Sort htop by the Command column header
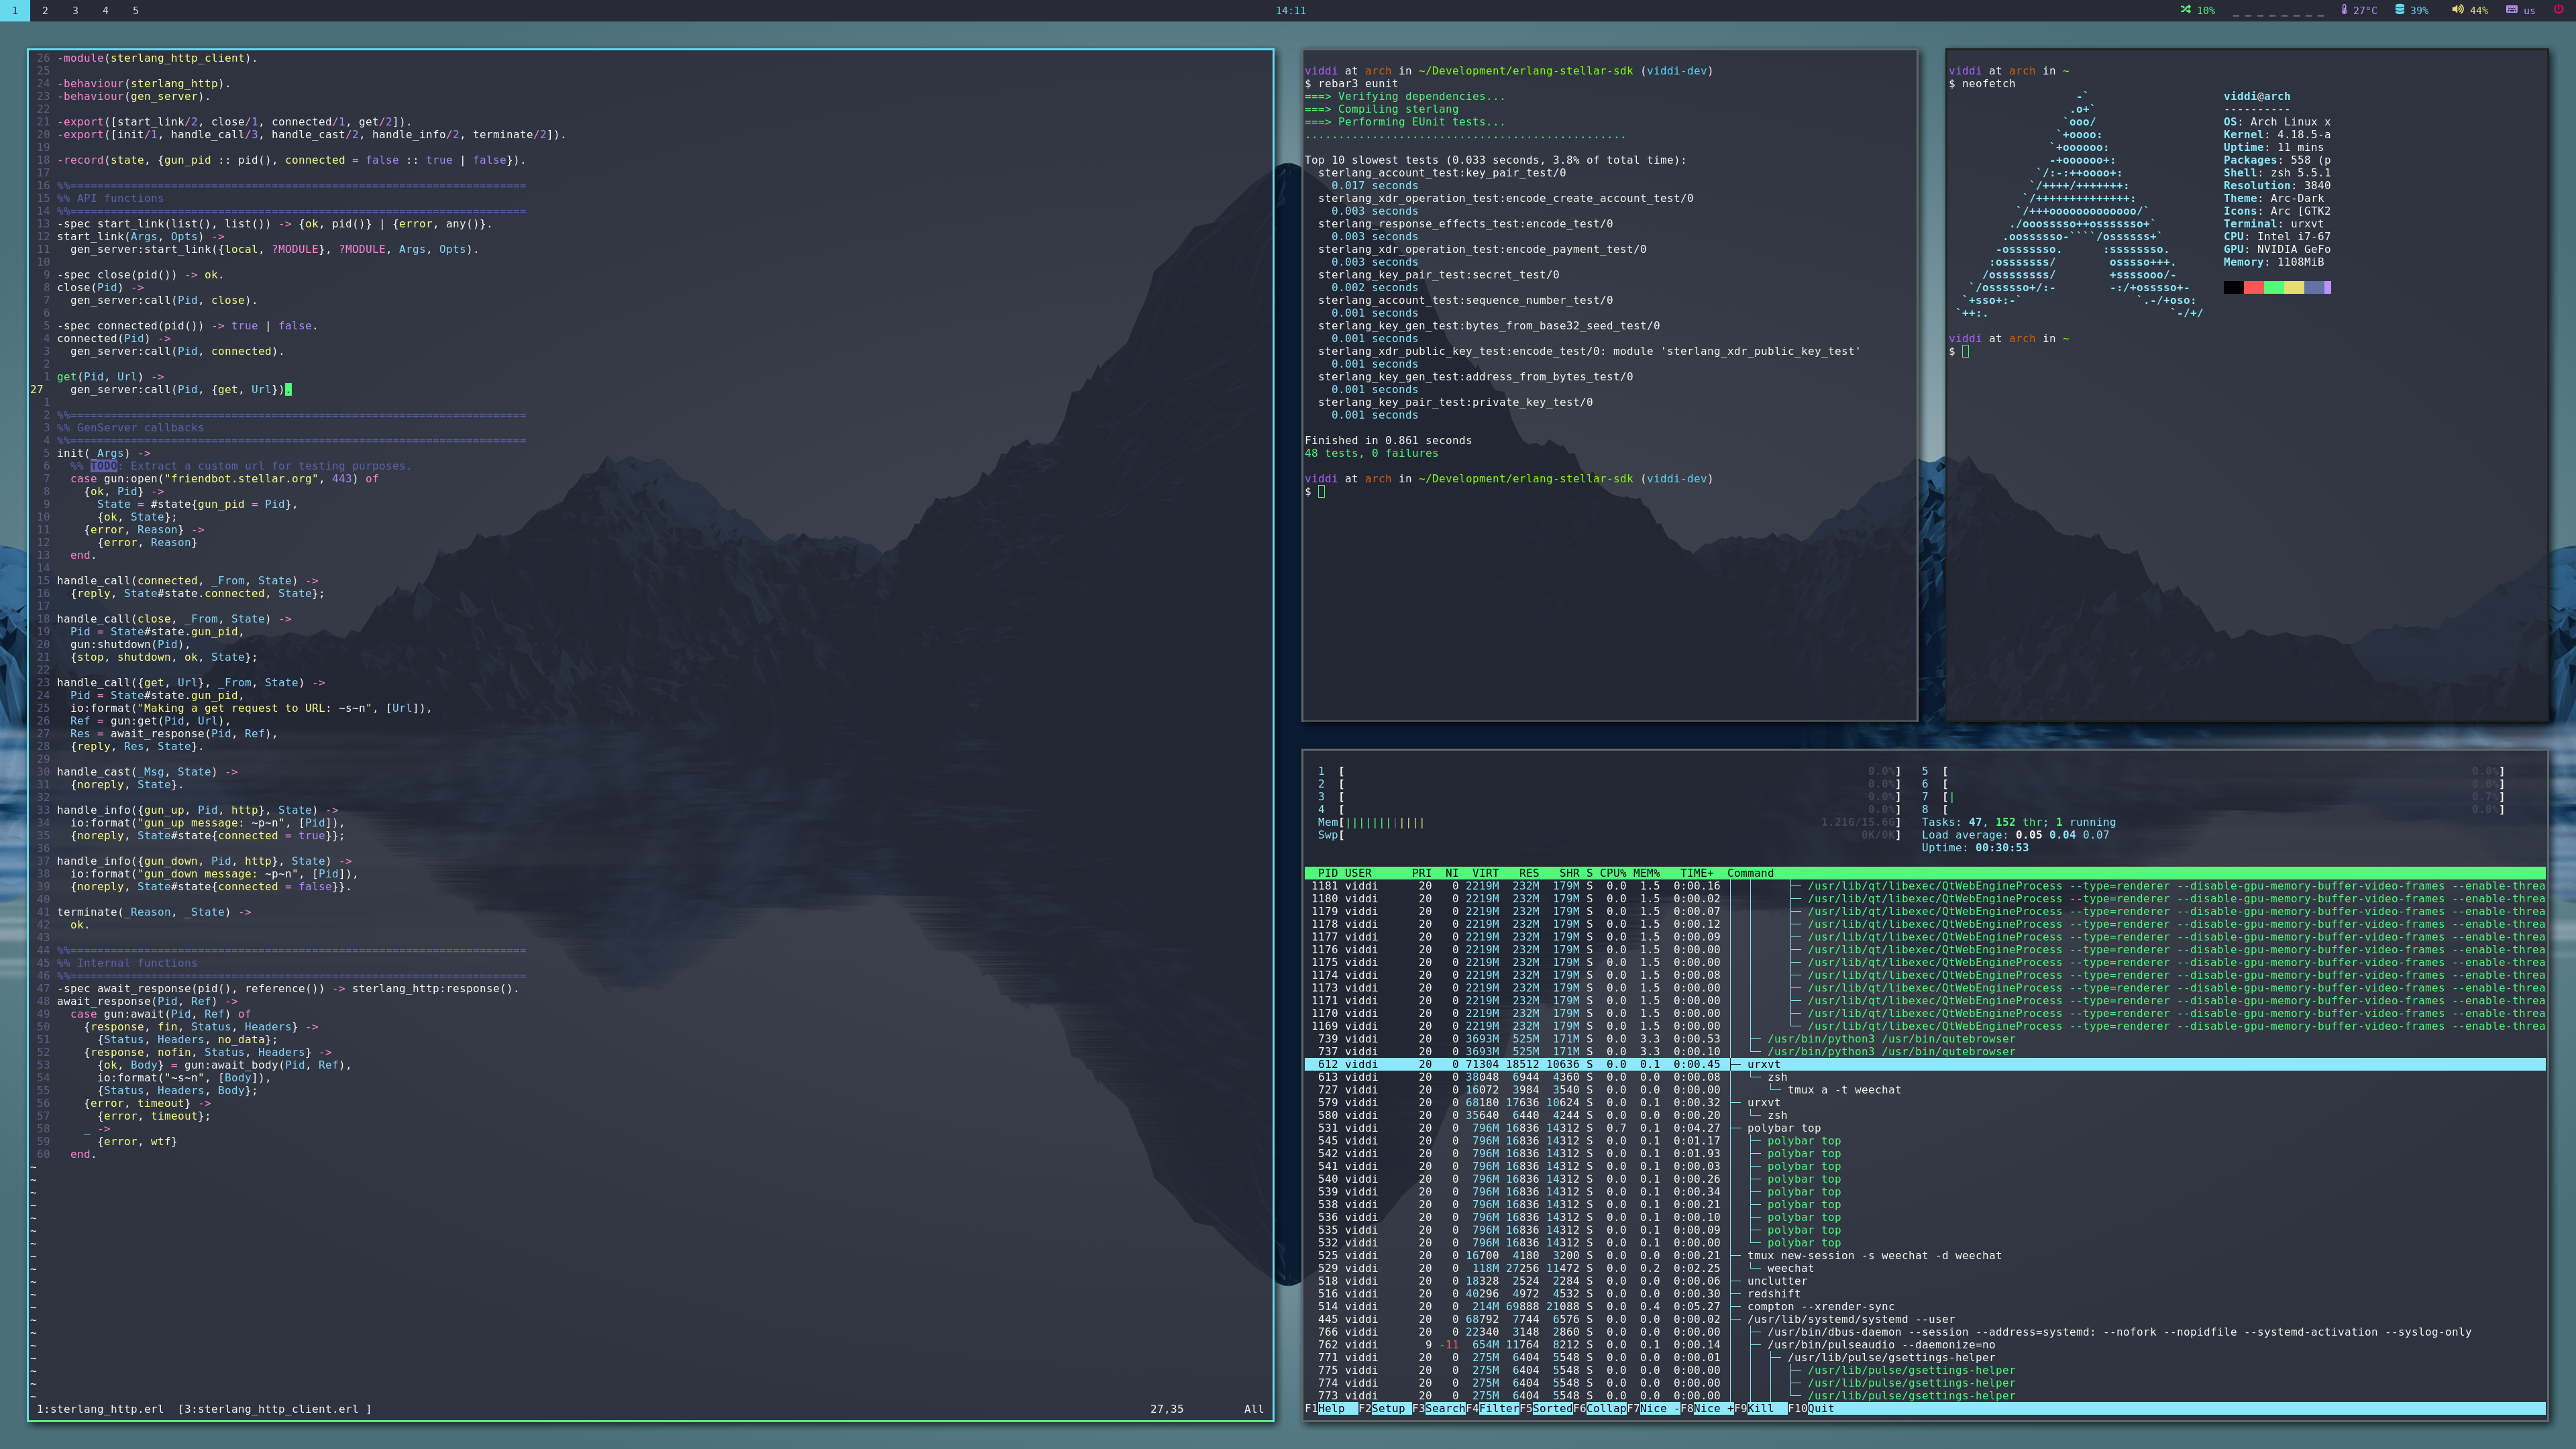The height and width of the screenshot is (1449, 2576). click(x=1750, y=873)
